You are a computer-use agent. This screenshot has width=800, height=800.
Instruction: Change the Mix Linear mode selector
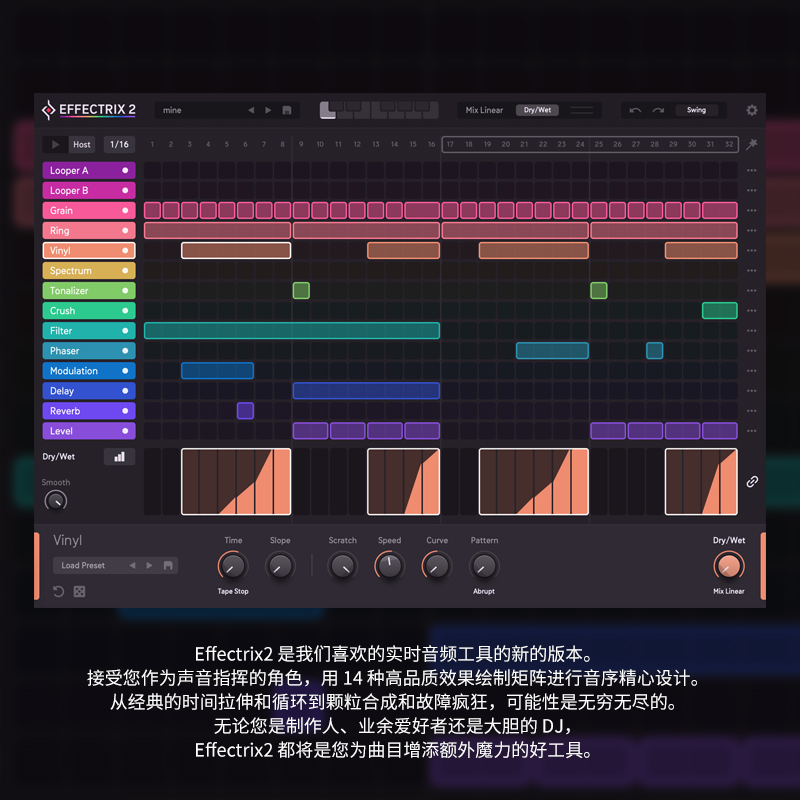pyautogui.click(x=484, y=110)
